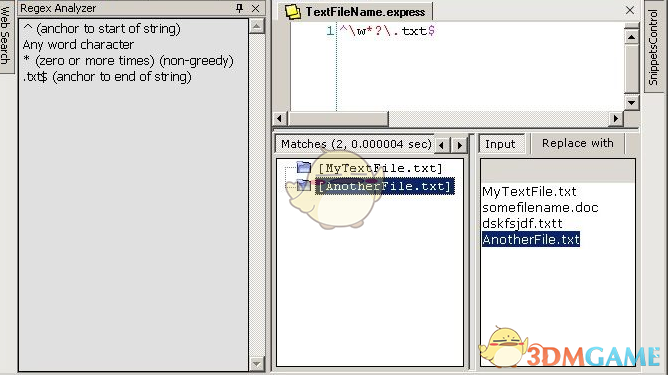
Task: Click the AnotherFile.txt match folder icon
Action: 303,185
